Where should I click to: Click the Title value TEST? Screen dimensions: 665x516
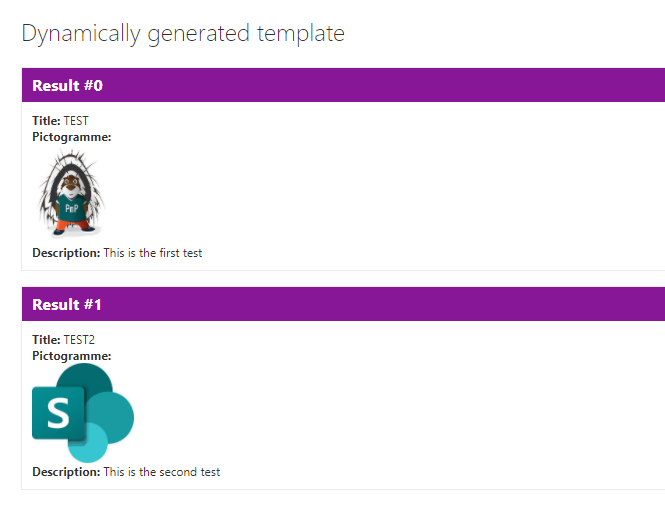pyautogui.click(x=76, y=121)
